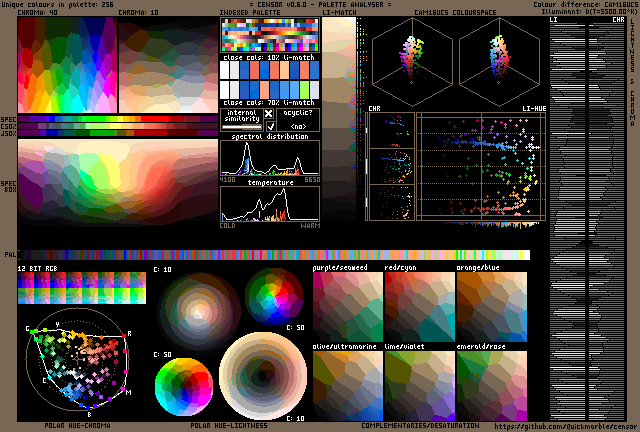
Task: Click the spectral distribution graph
Action: pos(270,158)
